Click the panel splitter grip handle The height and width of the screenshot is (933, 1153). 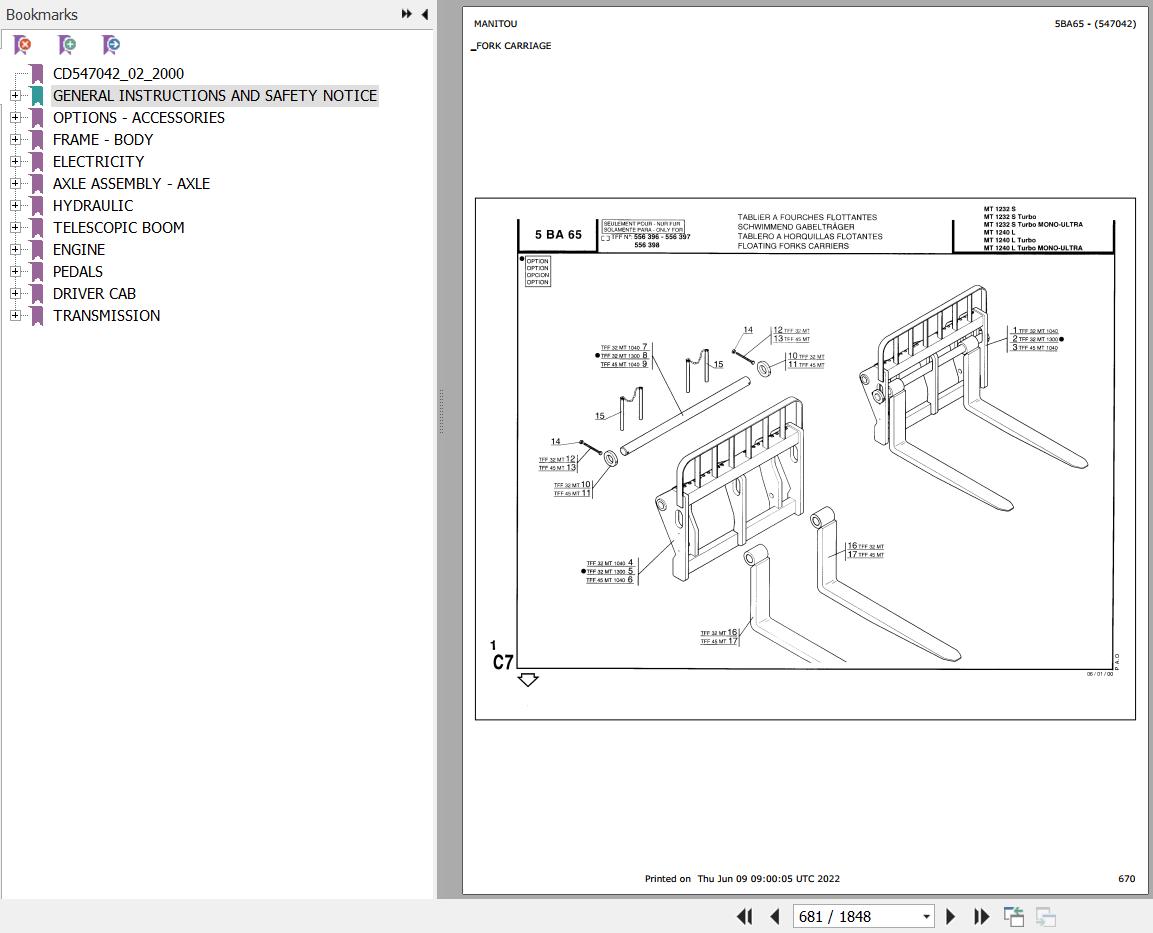[x=441, y=412]
